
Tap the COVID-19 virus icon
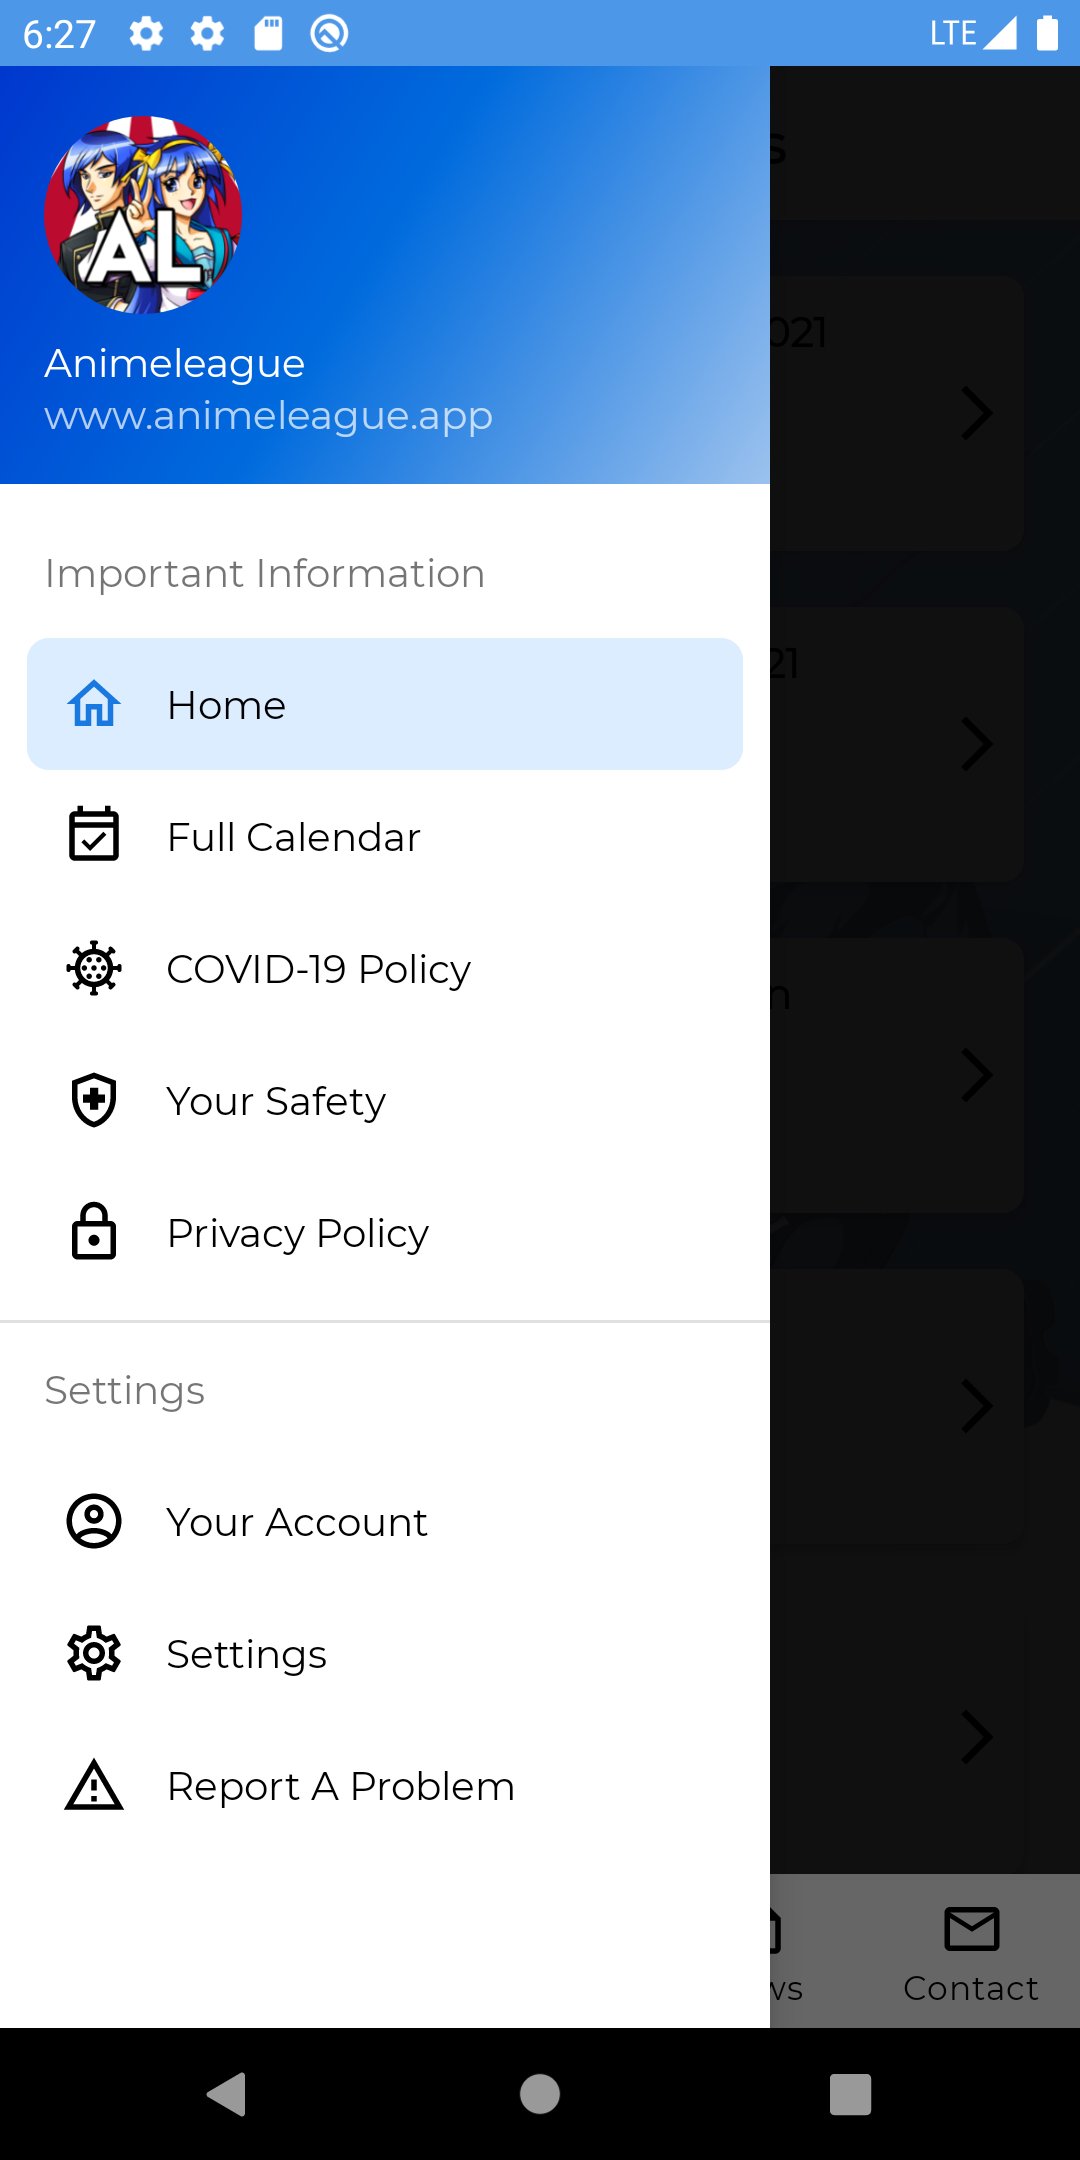click(94, 968)
